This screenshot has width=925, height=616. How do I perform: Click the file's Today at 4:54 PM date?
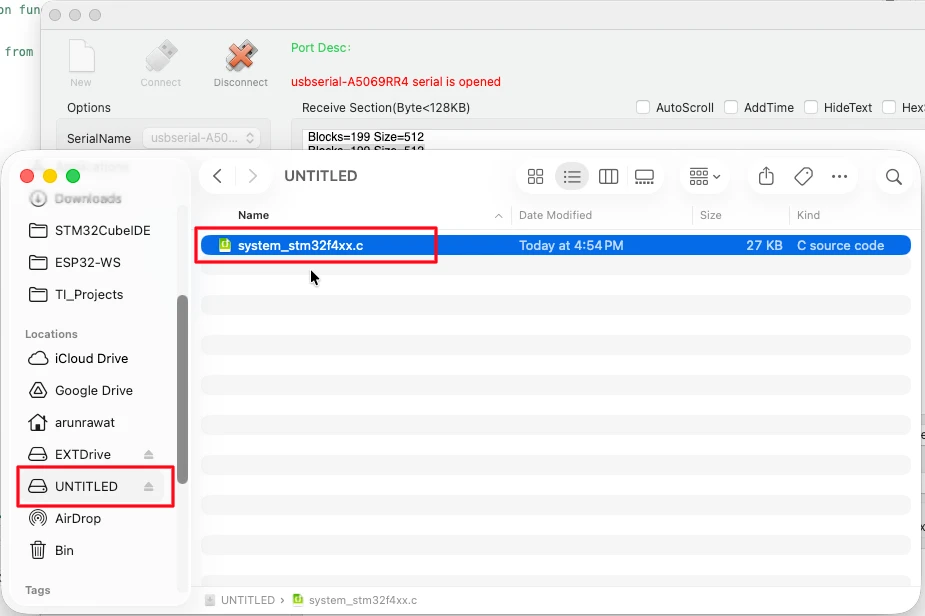coord(570,245)
